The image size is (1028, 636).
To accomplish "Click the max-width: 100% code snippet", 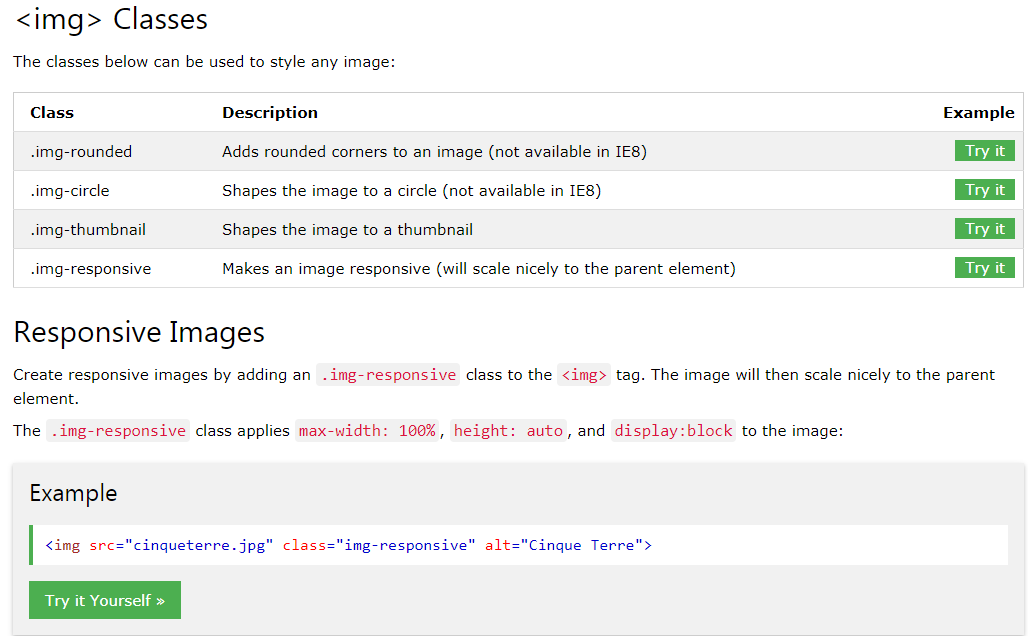I will (x=369, y=430).
